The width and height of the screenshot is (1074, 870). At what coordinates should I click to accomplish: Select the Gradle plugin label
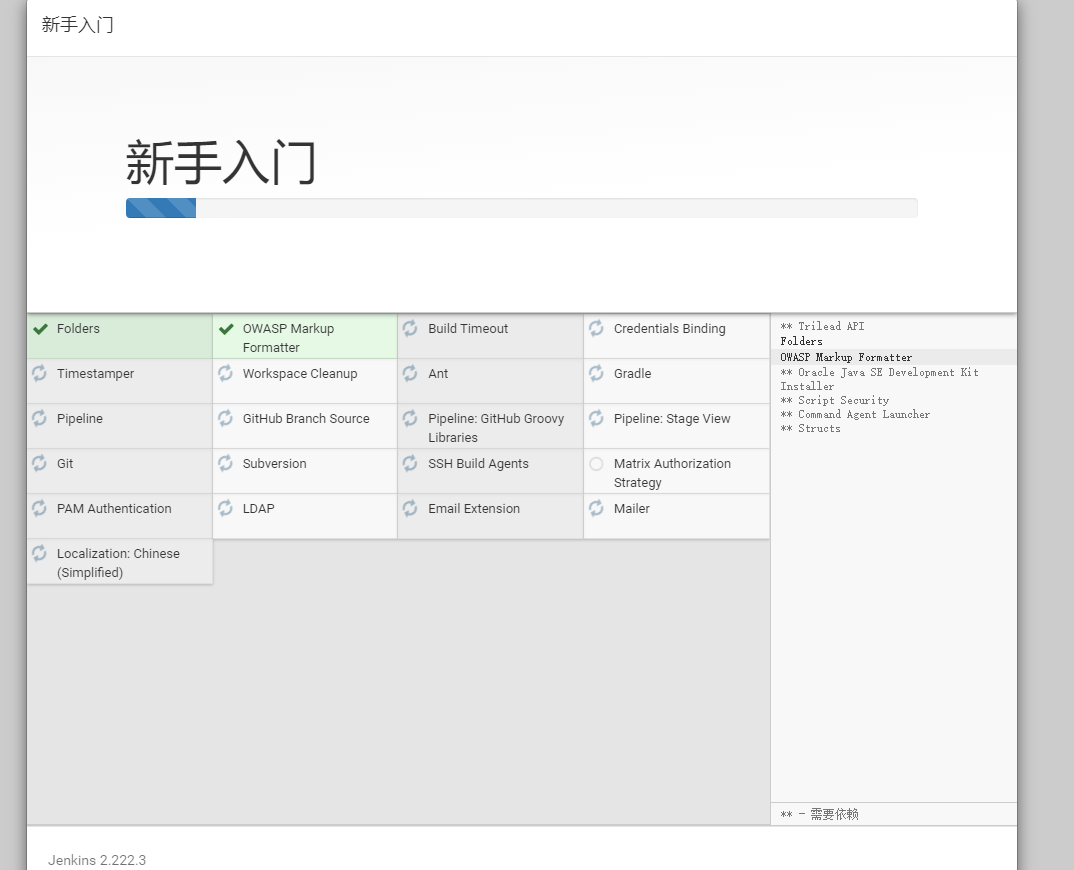pos(632,374)
